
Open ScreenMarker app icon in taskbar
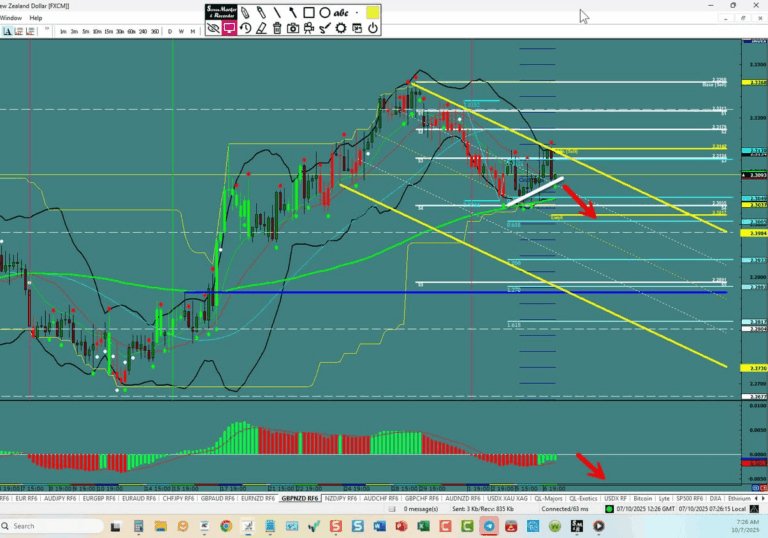tap(577, 526)
